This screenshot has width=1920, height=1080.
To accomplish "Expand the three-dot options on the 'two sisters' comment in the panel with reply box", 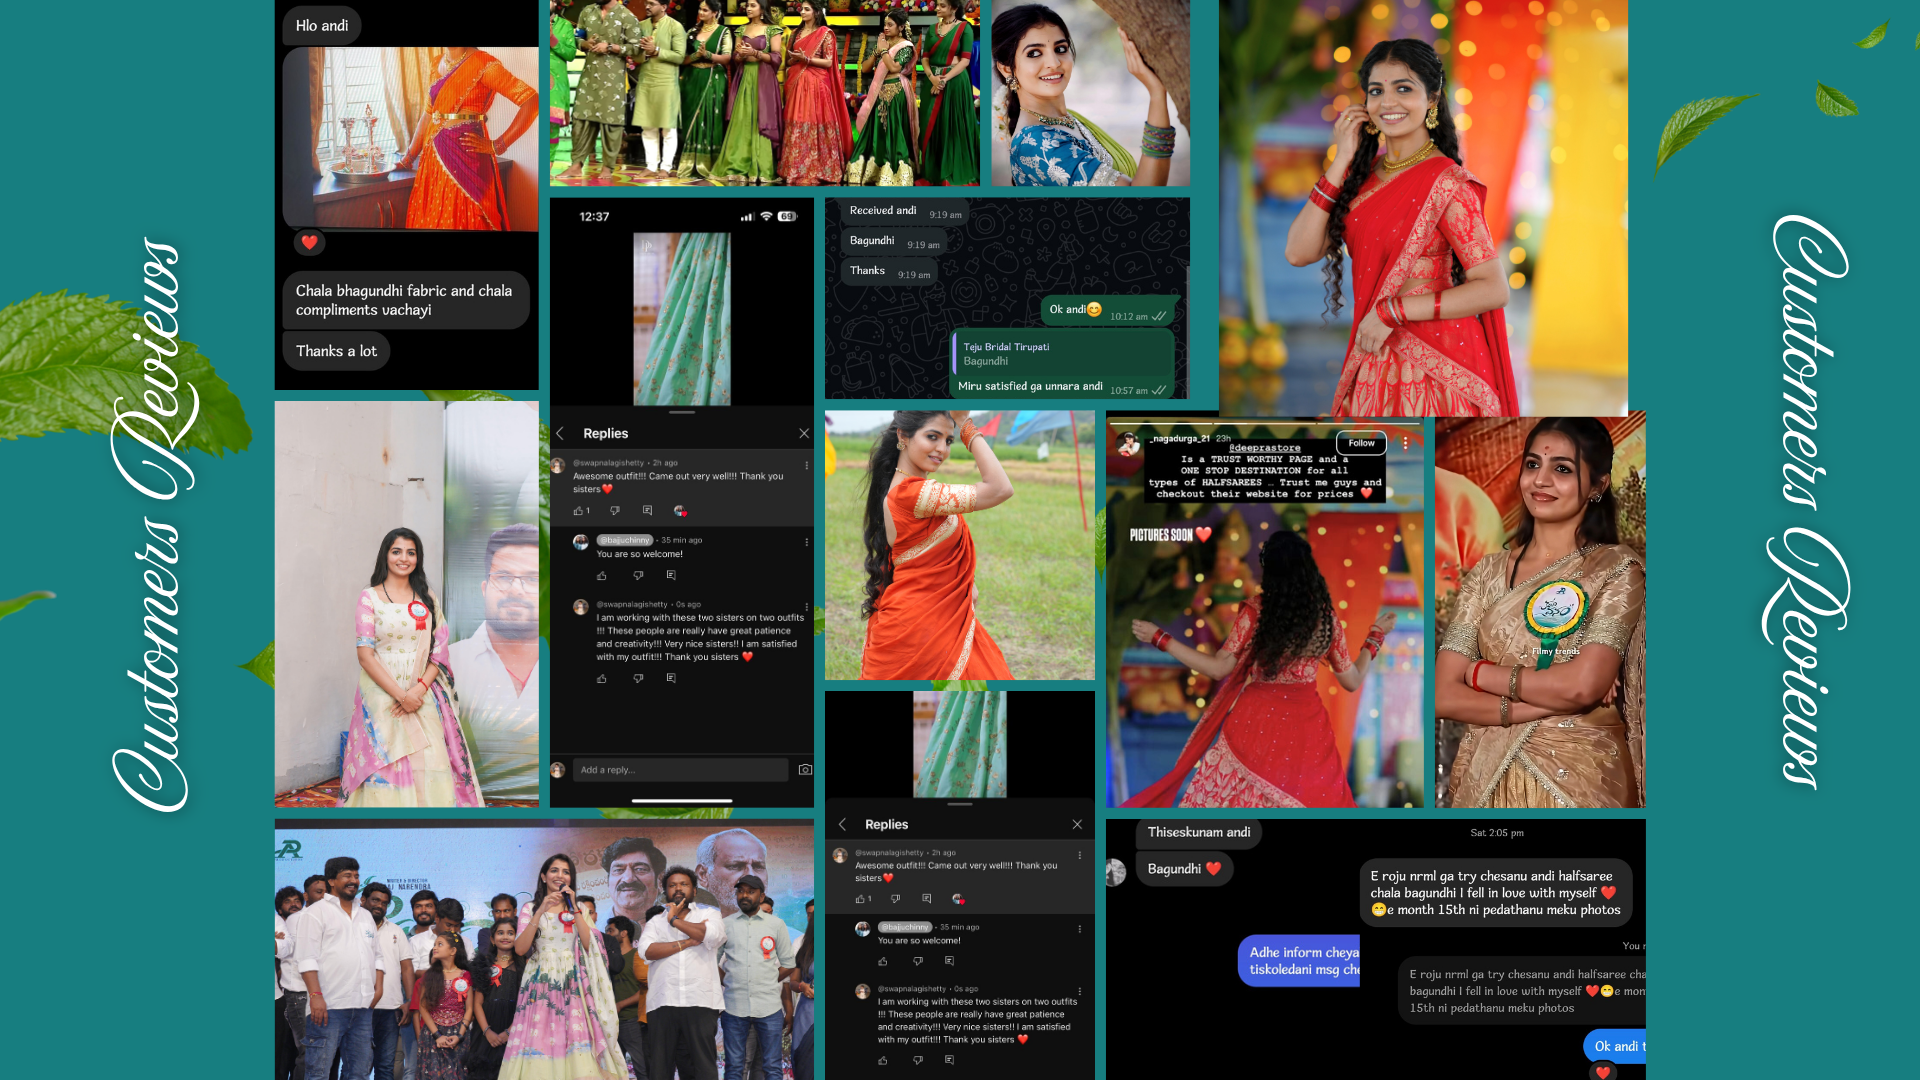I will pos(806,607).
